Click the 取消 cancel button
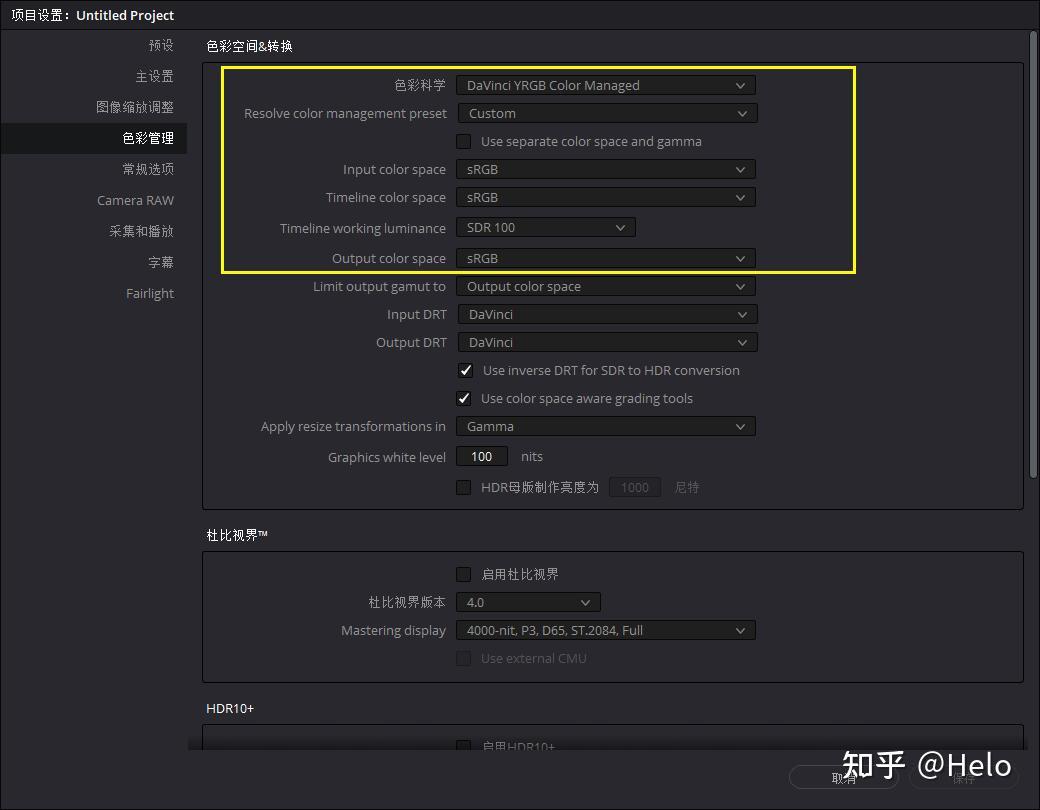The height and width of the screenshot is (810, 1040). 843,777
